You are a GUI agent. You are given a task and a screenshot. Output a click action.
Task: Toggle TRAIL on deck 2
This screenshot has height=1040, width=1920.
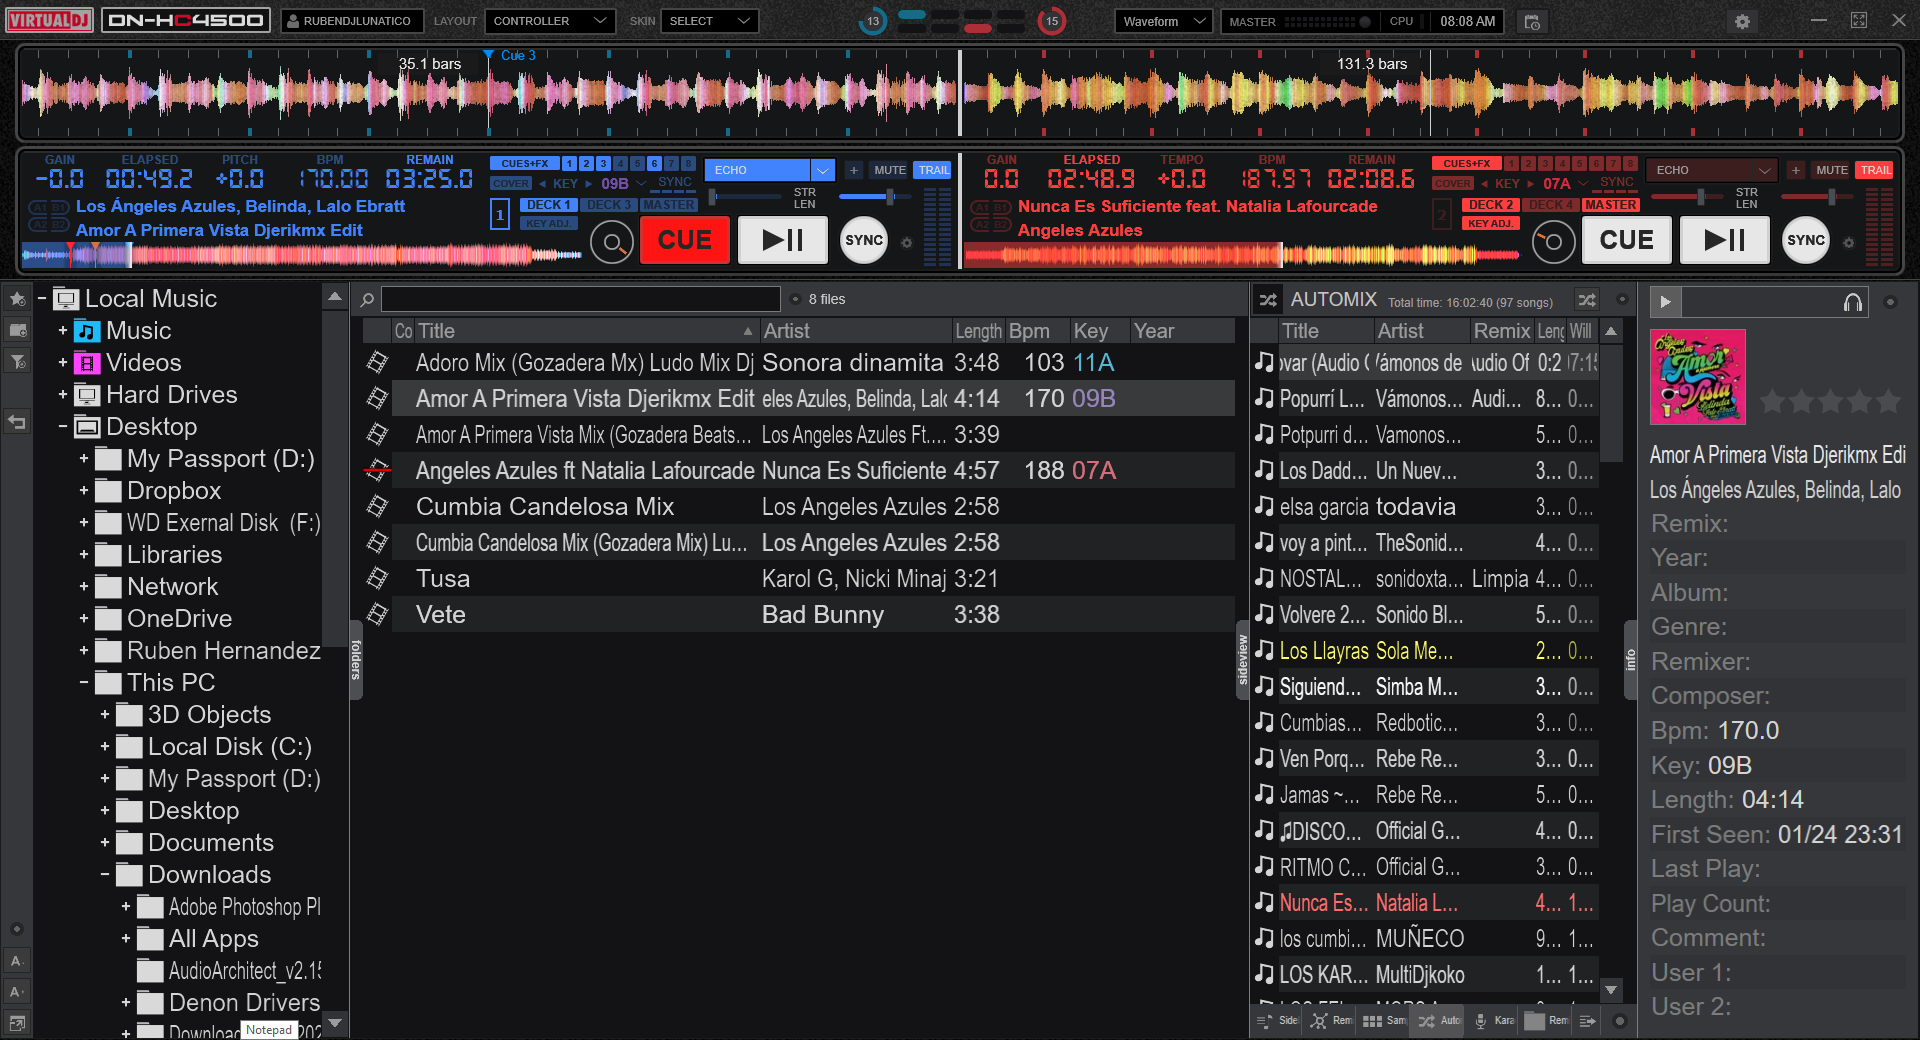(x=1875, y=170)
